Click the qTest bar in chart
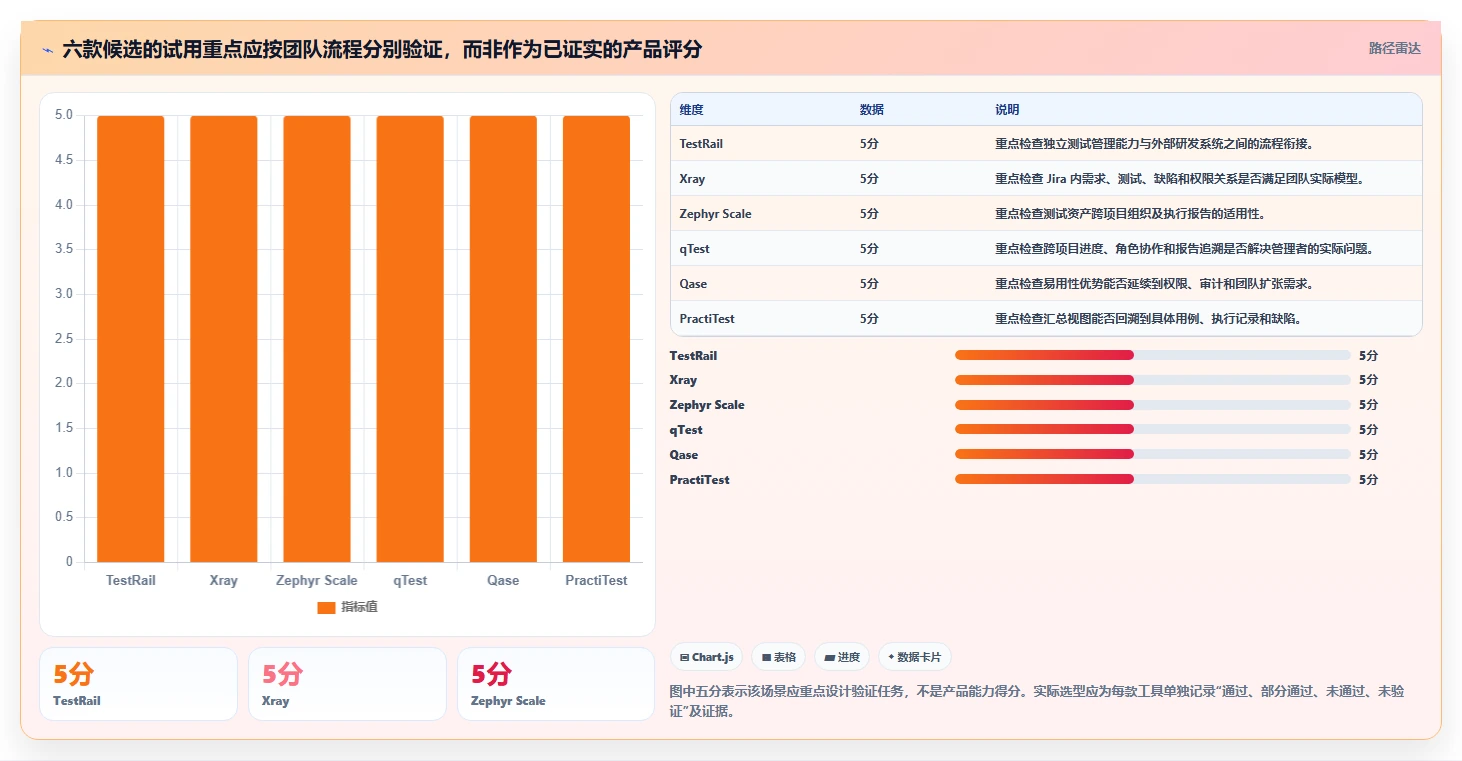The height and width of the screenshot is (761, 1462). (410, 339)
